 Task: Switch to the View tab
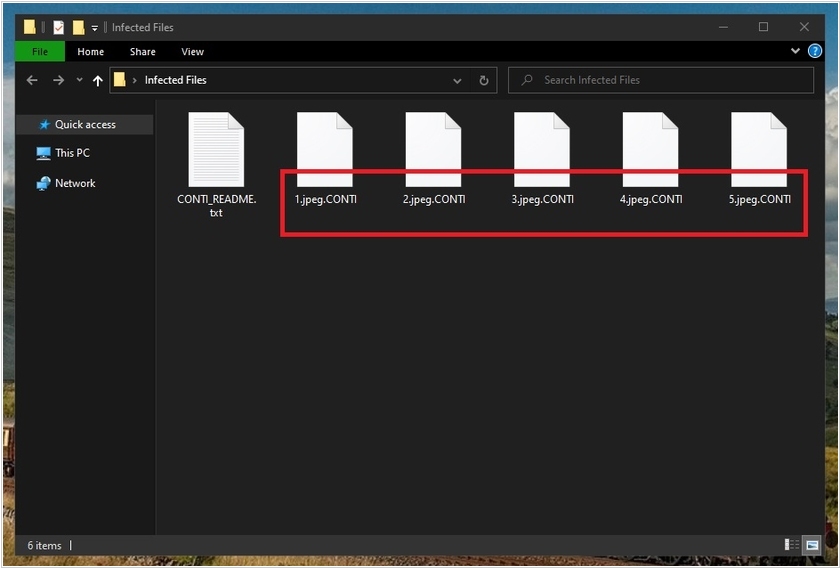[192, 52]
